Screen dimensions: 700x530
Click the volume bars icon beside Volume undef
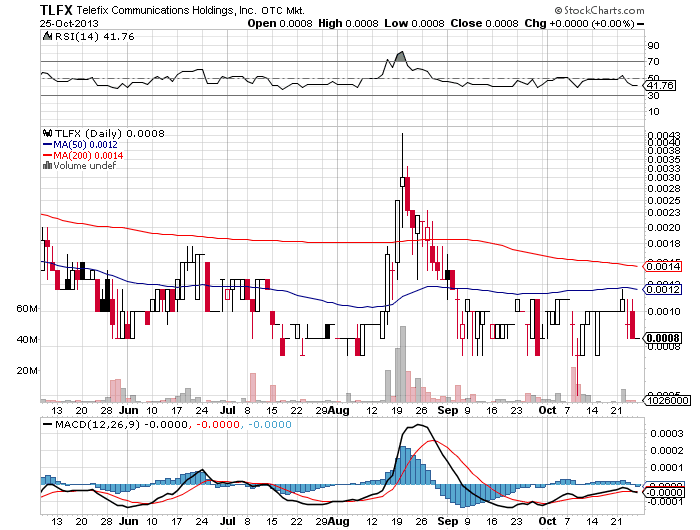pyautogui.click(x=47, y=166)
